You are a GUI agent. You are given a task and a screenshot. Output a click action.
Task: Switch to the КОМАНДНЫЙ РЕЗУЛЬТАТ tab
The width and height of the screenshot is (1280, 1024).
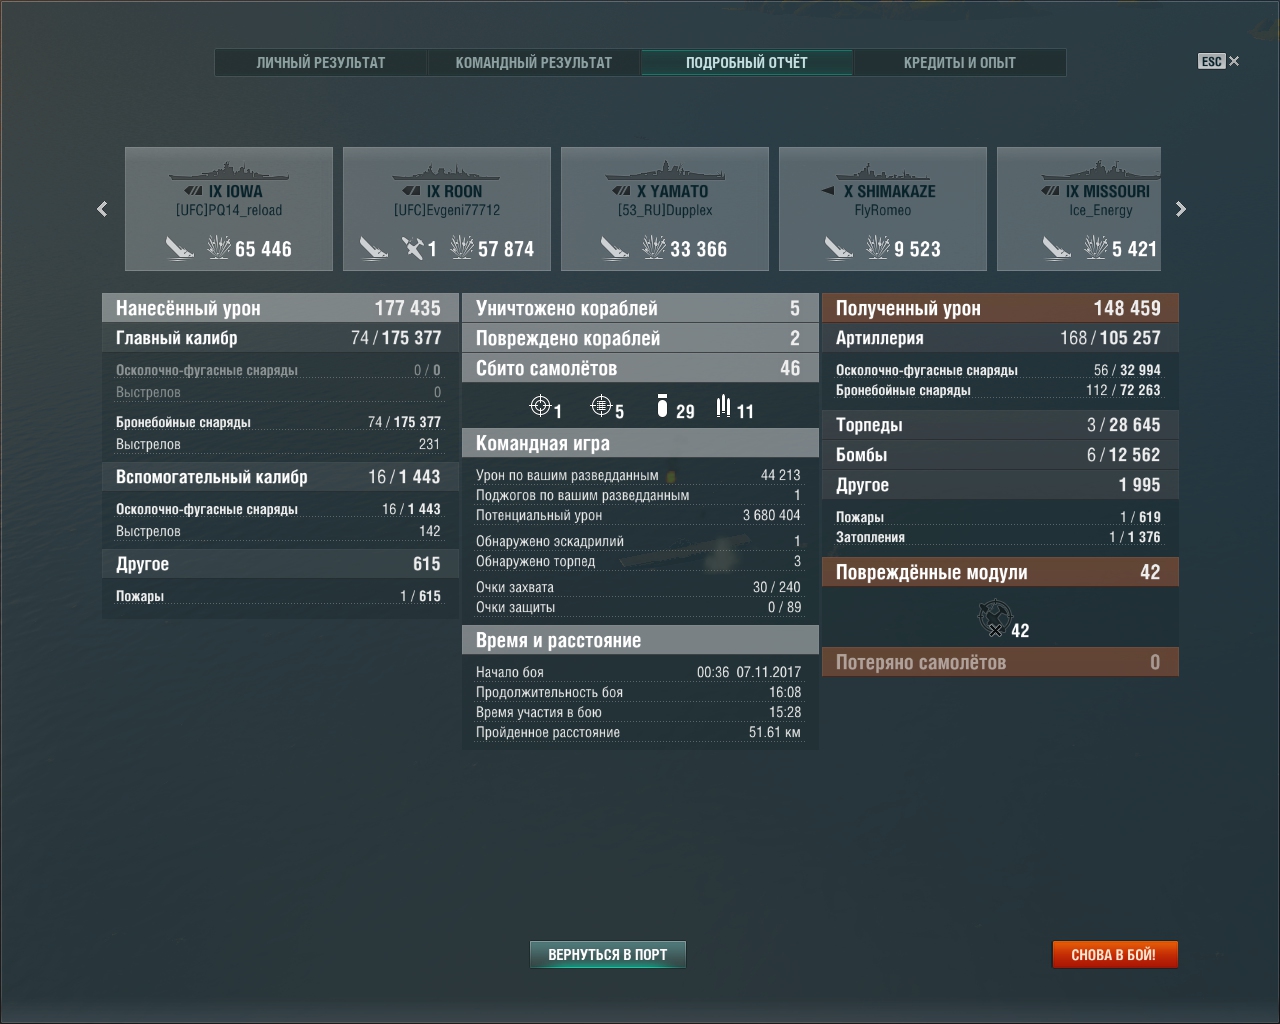click(x=534, y=62)
